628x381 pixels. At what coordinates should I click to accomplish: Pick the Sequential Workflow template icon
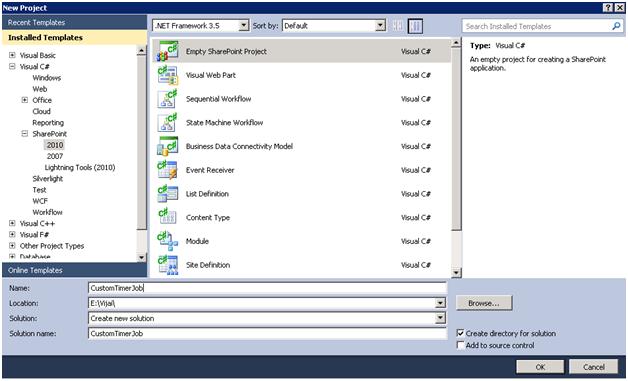(167, 99)
